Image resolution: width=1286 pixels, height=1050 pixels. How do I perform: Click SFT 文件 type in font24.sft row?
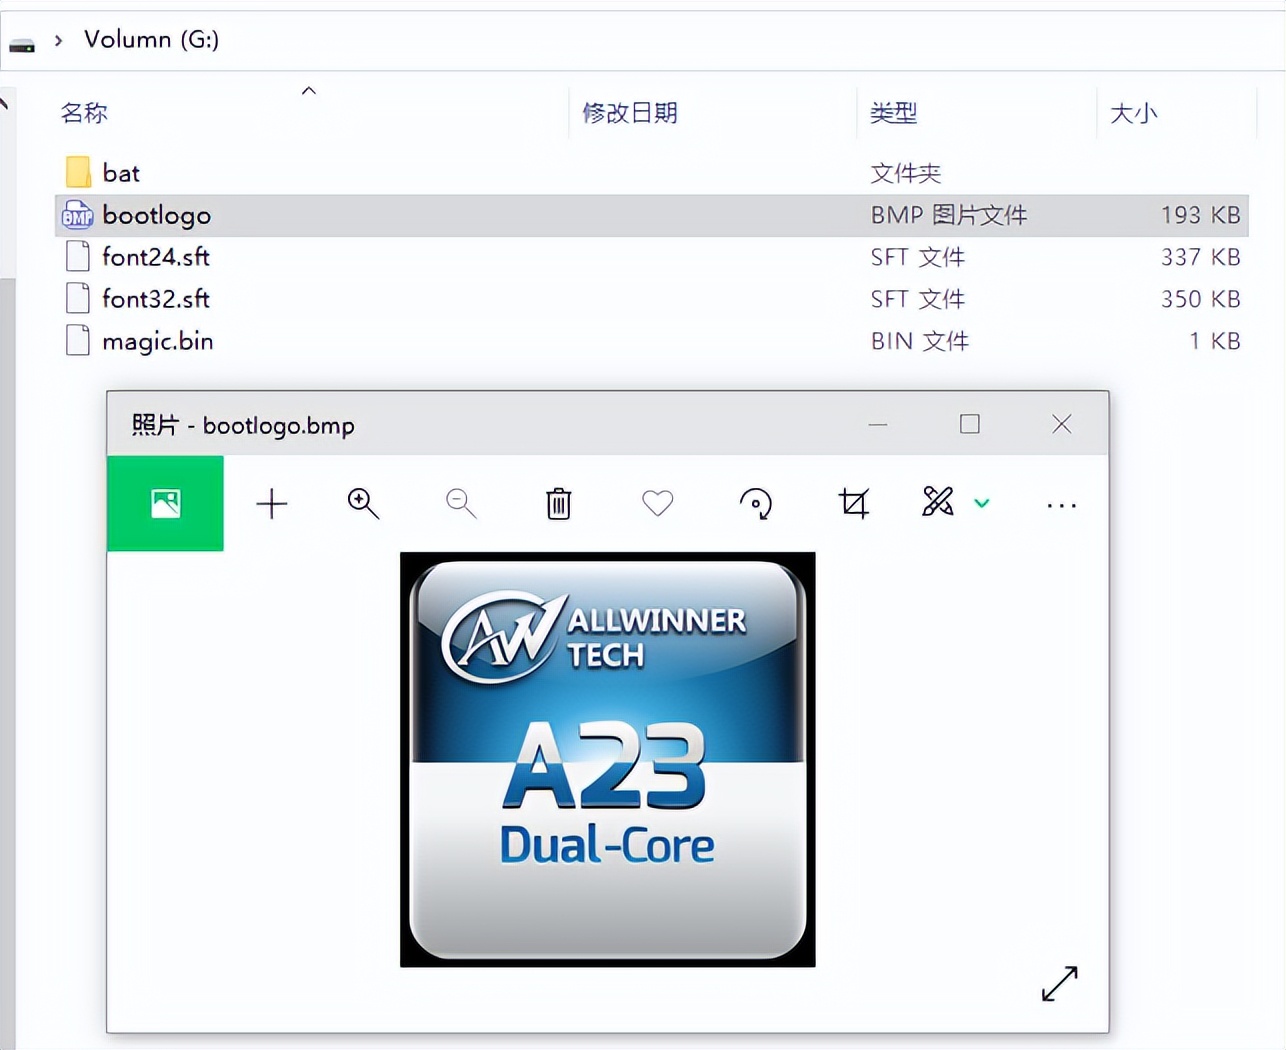click(x=918, y=257)
